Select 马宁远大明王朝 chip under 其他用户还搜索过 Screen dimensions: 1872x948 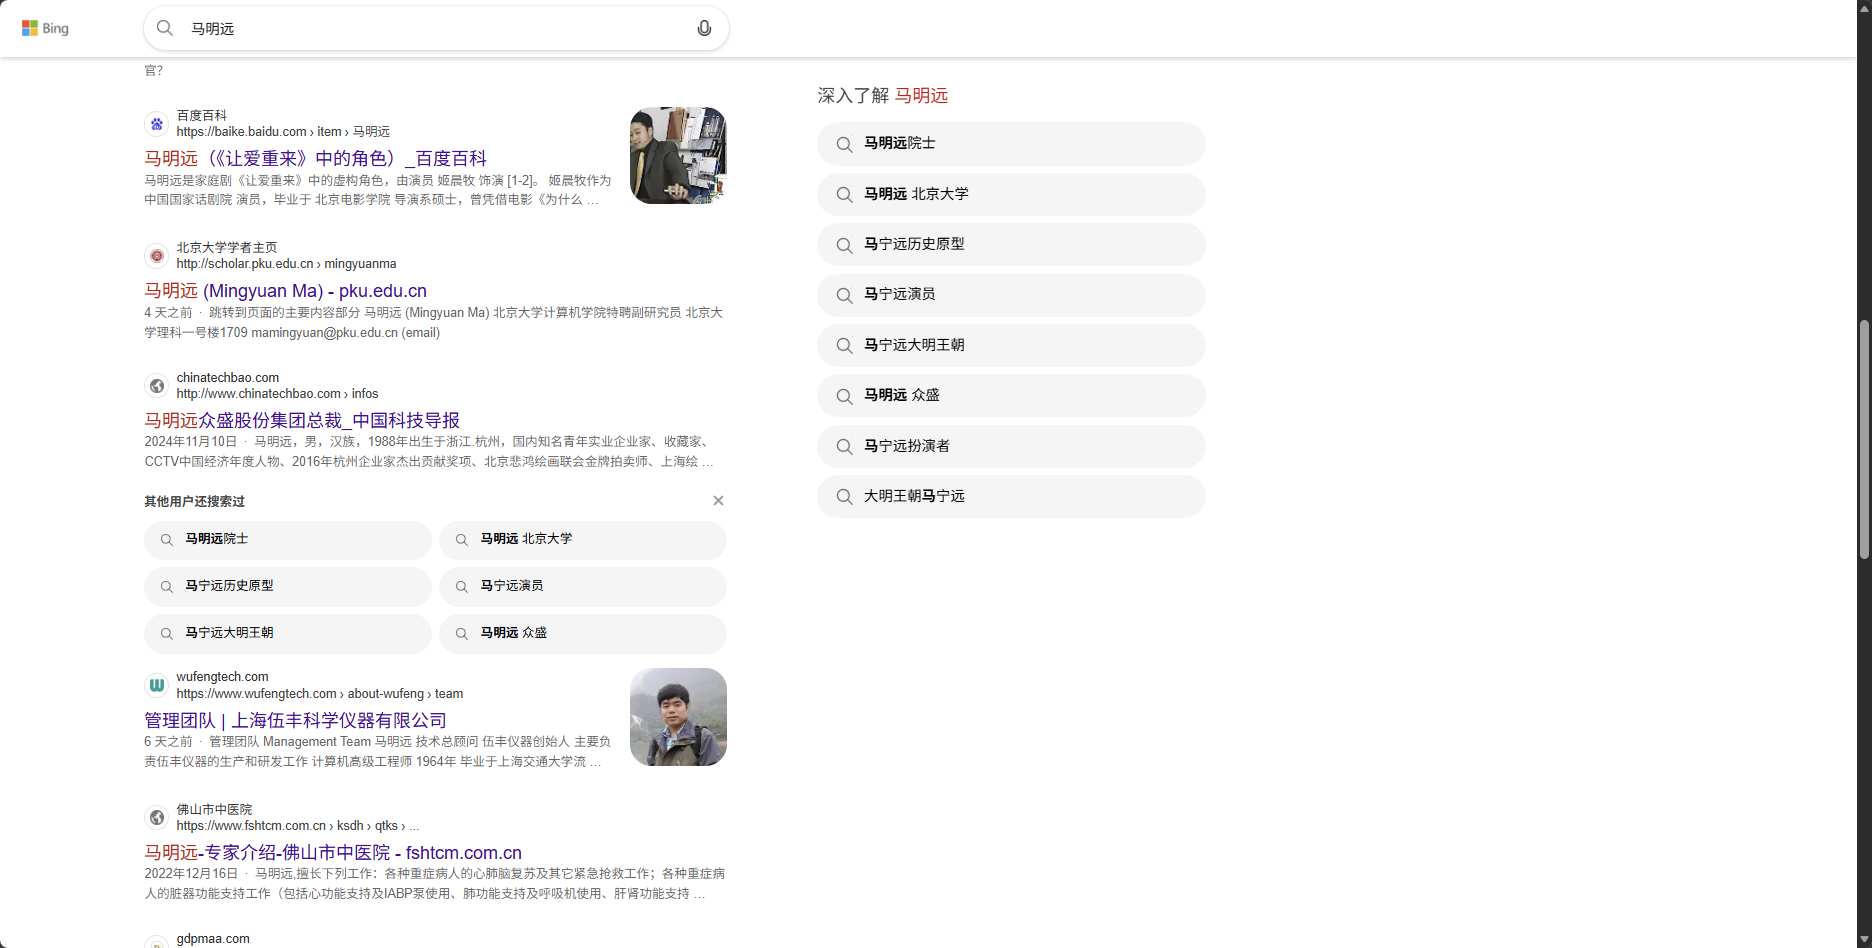point(288,634)
